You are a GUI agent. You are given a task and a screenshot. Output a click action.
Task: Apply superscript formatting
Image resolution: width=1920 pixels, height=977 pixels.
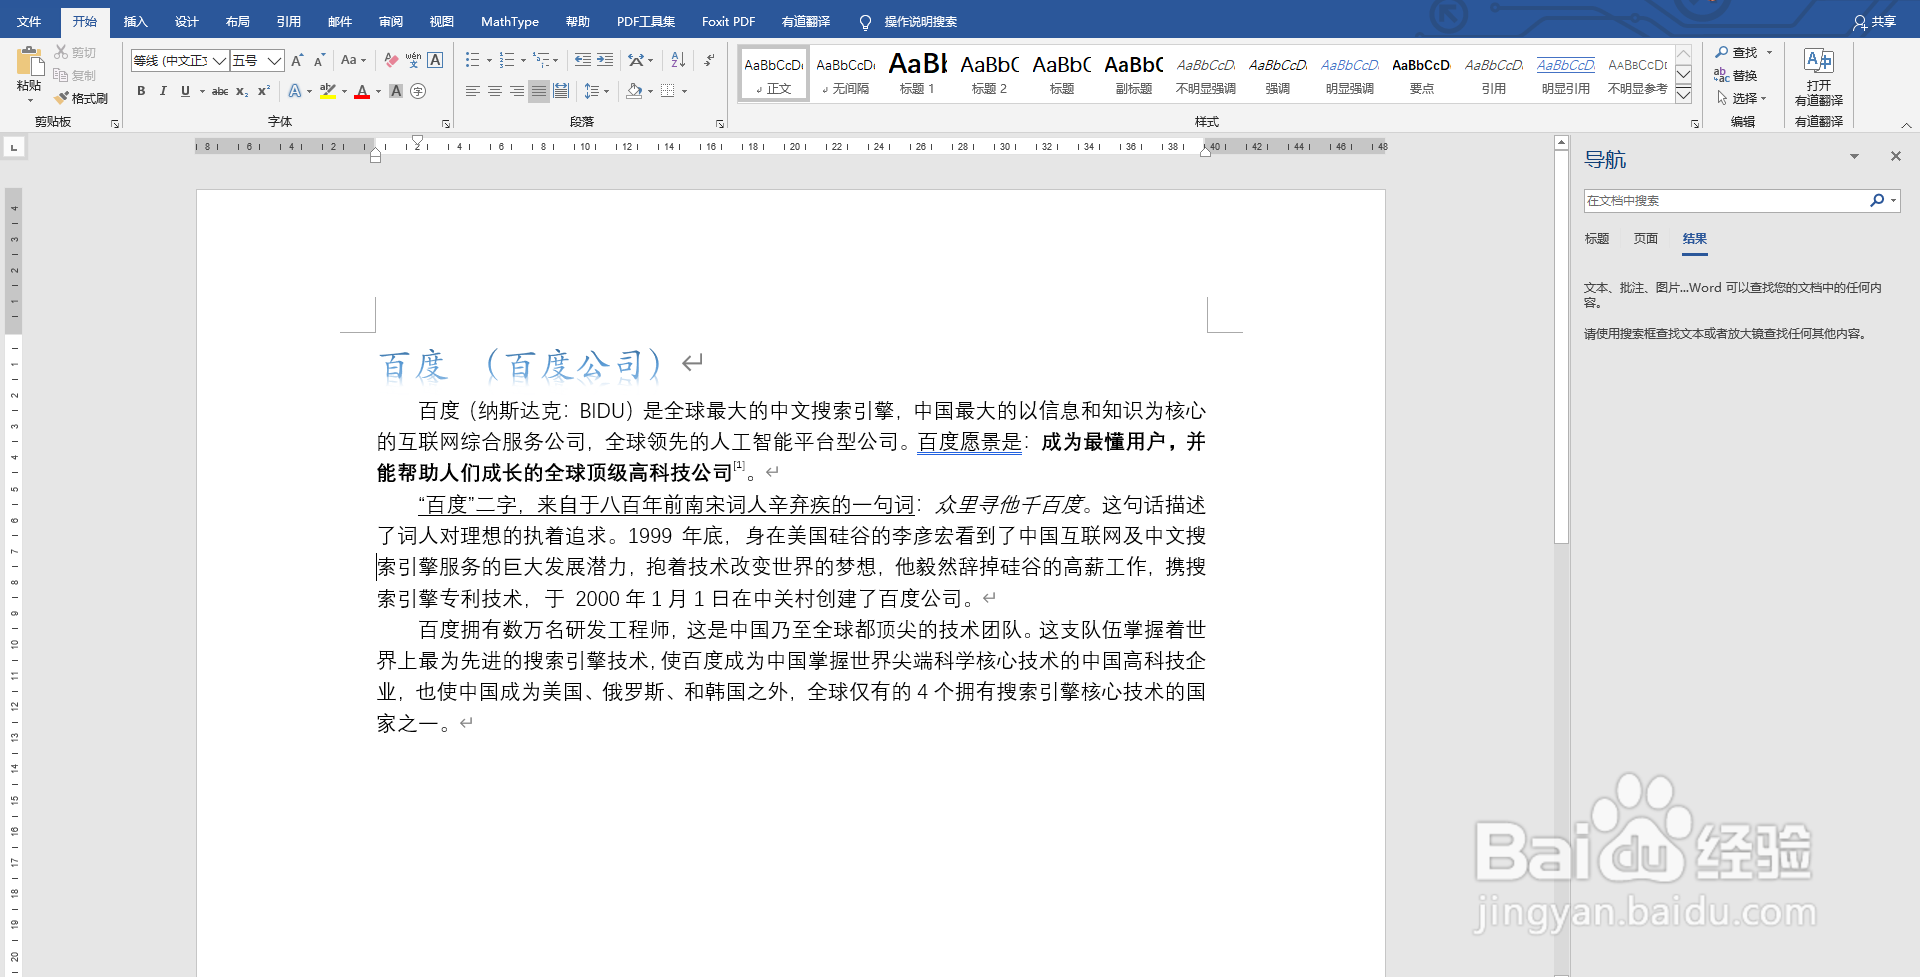(264, 91)
